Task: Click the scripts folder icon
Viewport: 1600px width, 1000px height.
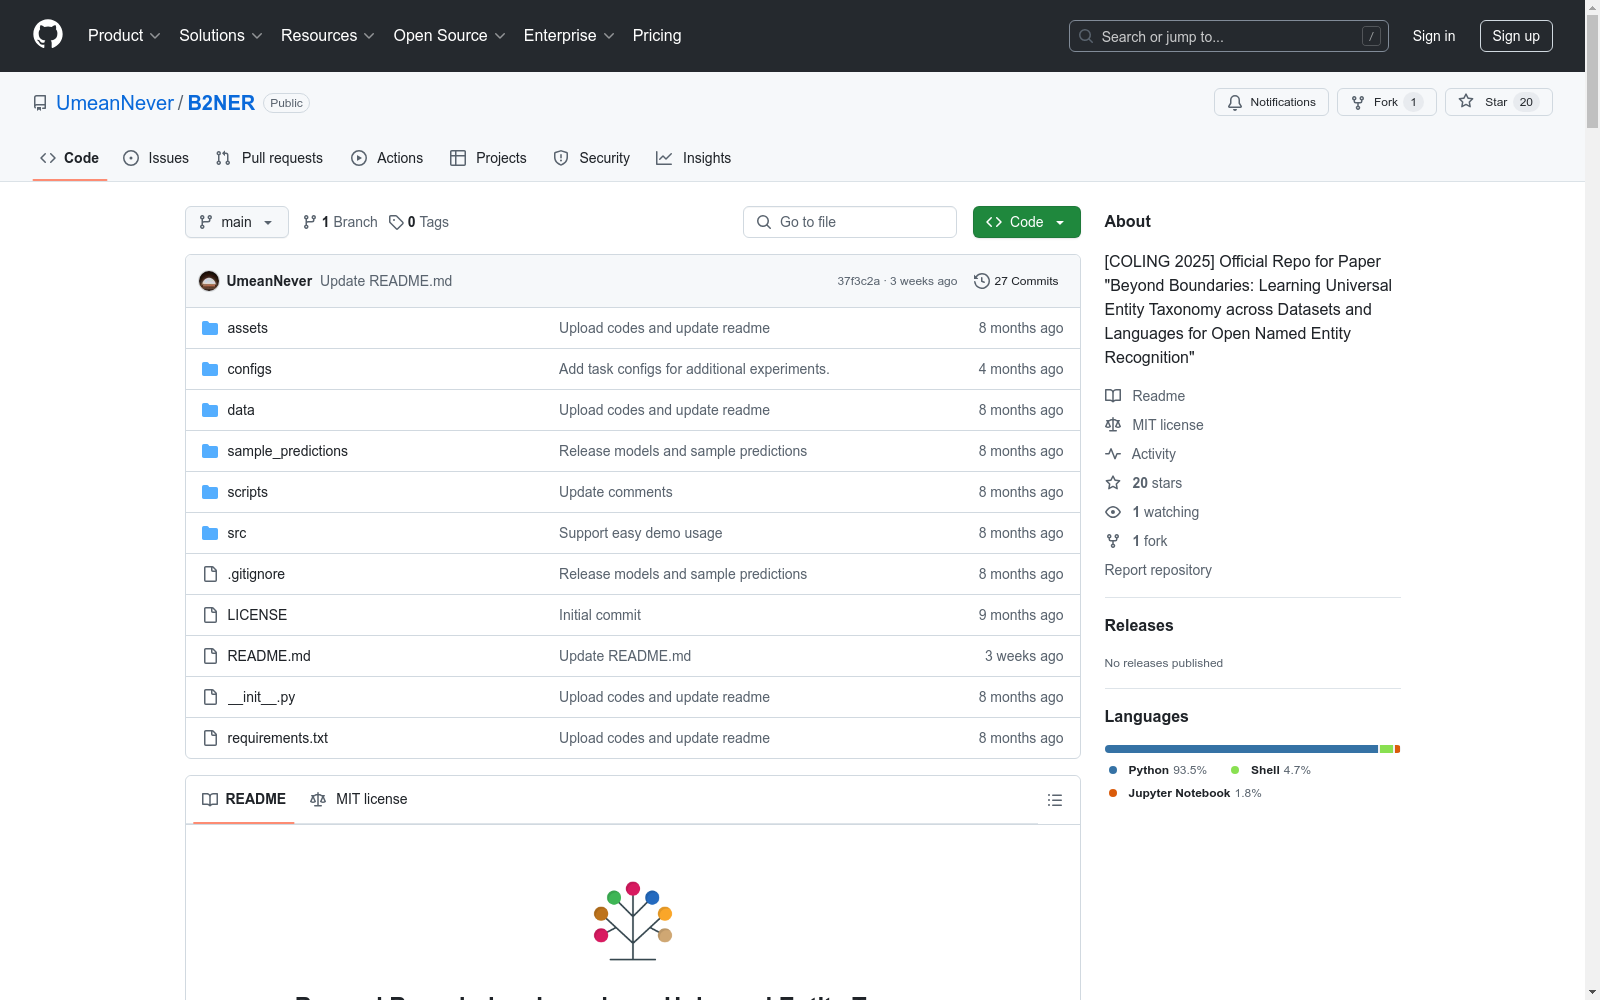Action: (x=210, y=492)
